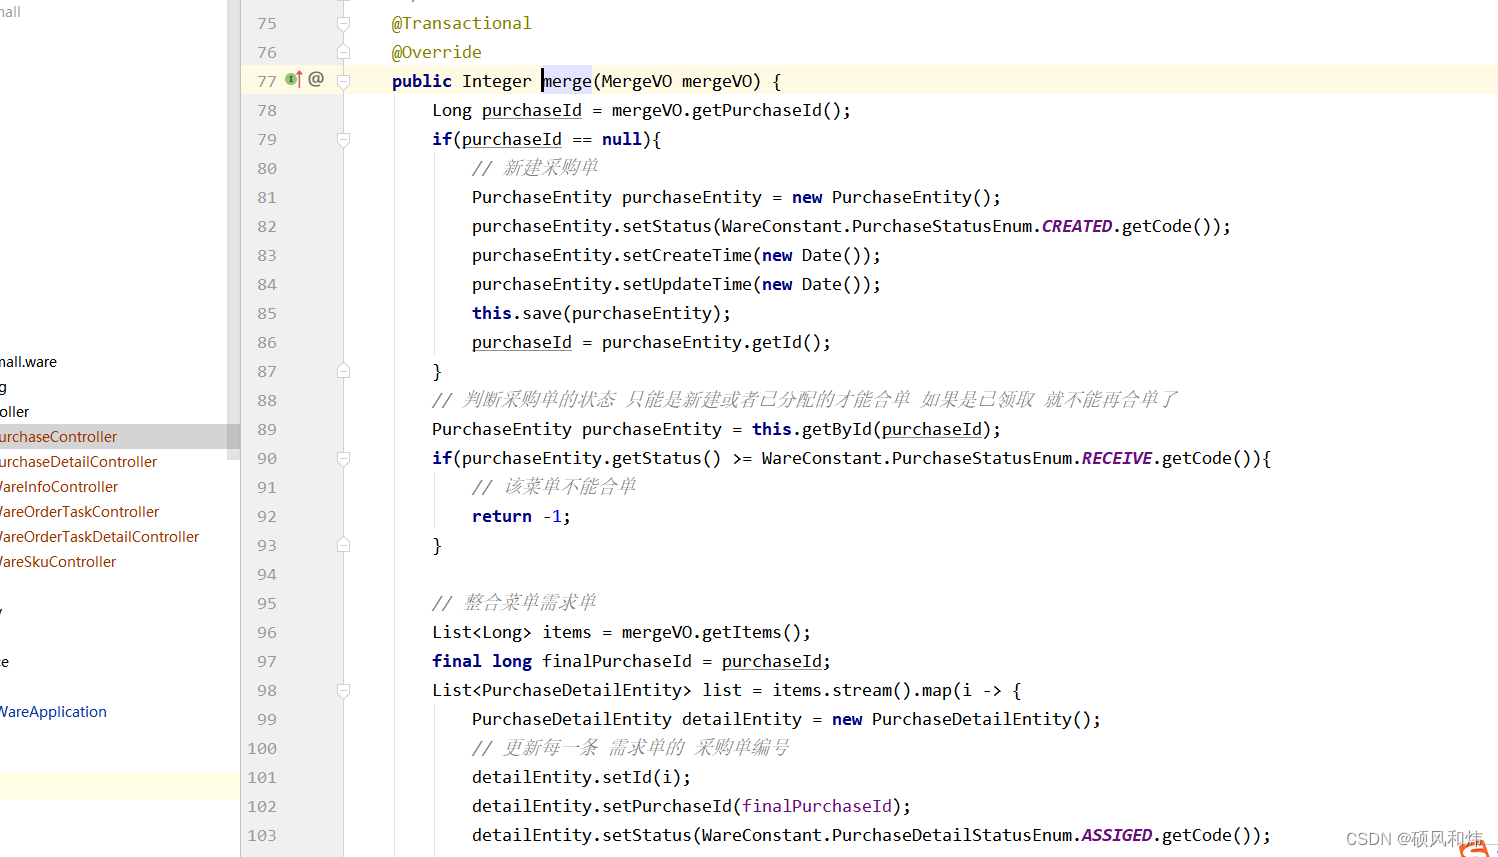This screenshot has height=857, width=1498.
Task: Click the 整合菜单需求单 comment on line 95
Action: click(x=514, y=603)
